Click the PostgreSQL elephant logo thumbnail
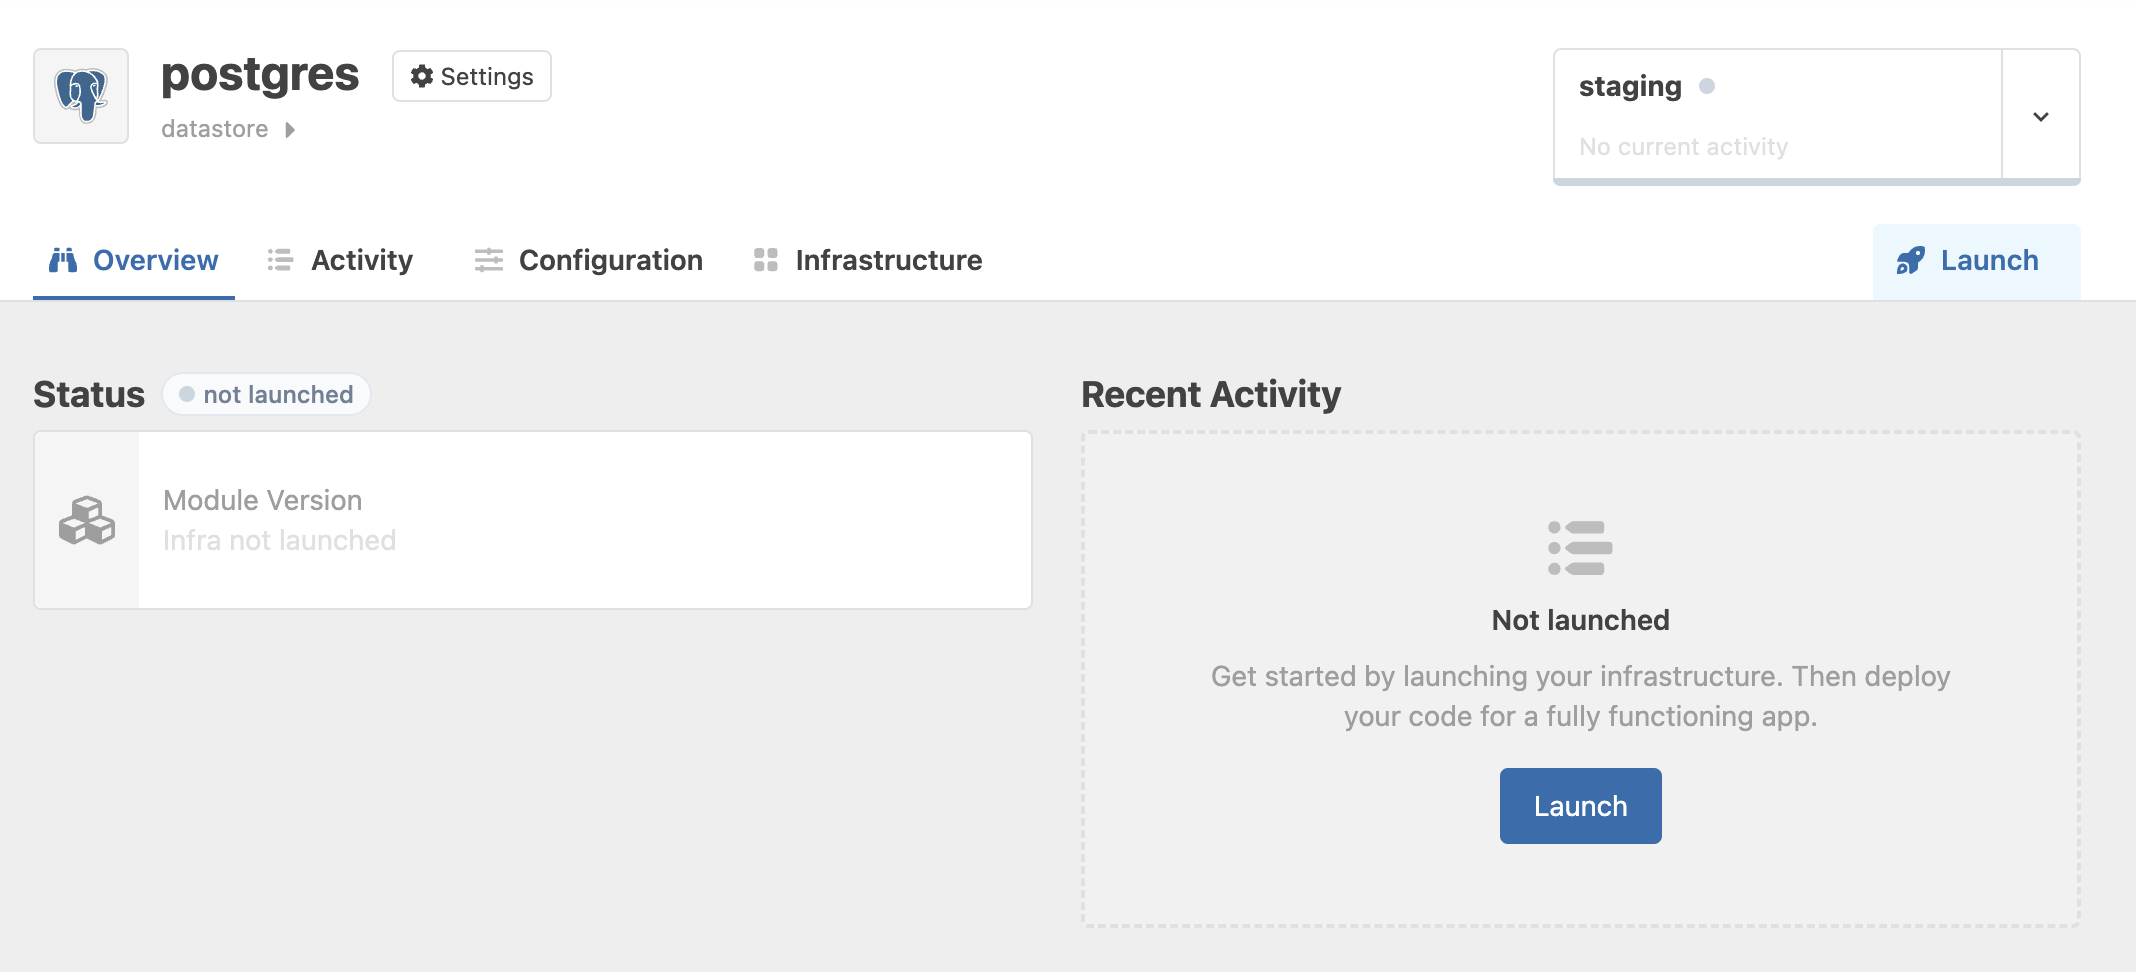Screen dimensions: 2136x972 pos(81,95)
